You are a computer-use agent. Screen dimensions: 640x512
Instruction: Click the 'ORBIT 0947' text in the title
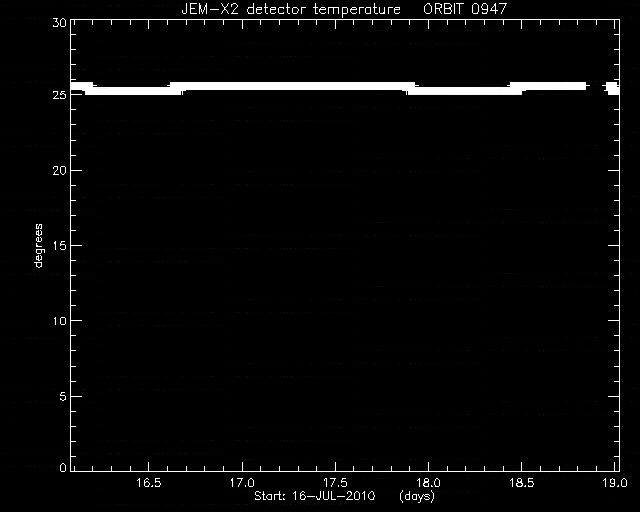coord(465,9)
